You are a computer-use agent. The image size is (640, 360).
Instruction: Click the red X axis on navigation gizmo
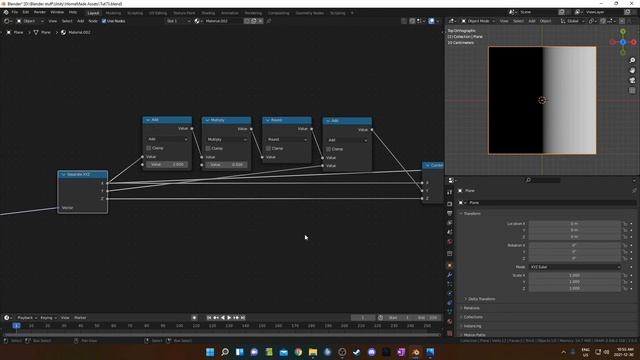coord(633,42)
